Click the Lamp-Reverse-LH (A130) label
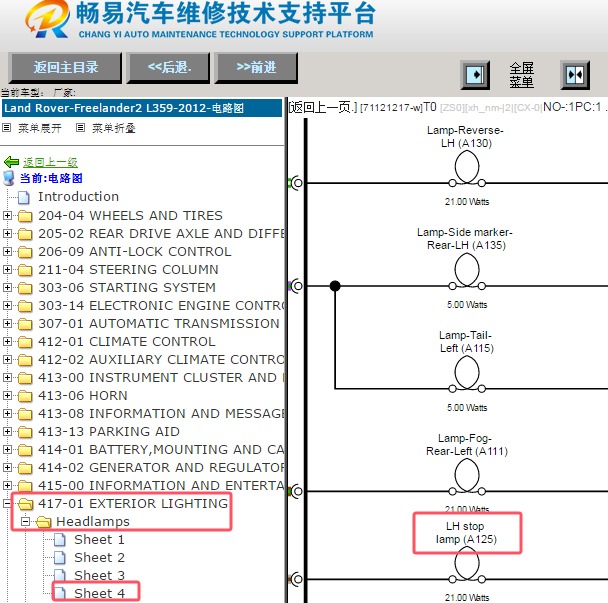Viewport: 608px width, 603px height. click(466, 136)
